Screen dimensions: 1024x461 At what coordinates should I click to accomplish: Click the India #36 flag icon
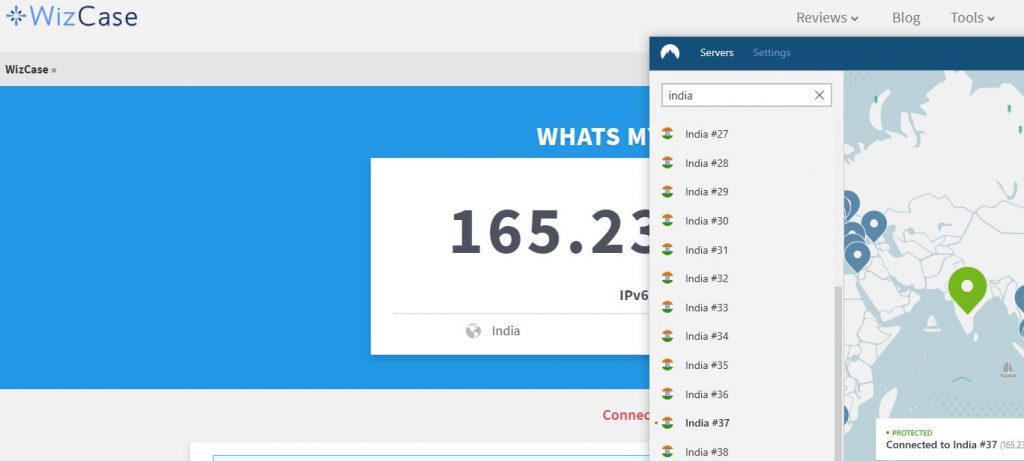(667, 394)
